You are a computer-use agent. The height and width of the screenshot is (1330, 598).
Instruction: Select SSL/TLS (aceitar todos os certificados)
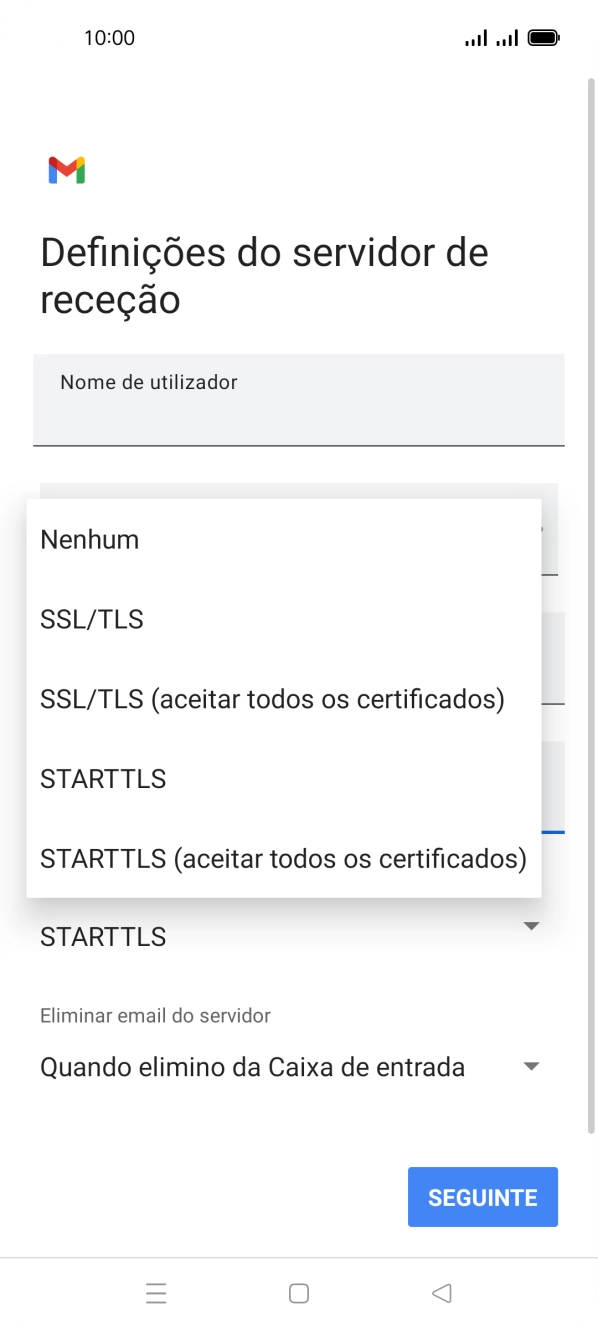pyautogui.click(x=272, y=699)
